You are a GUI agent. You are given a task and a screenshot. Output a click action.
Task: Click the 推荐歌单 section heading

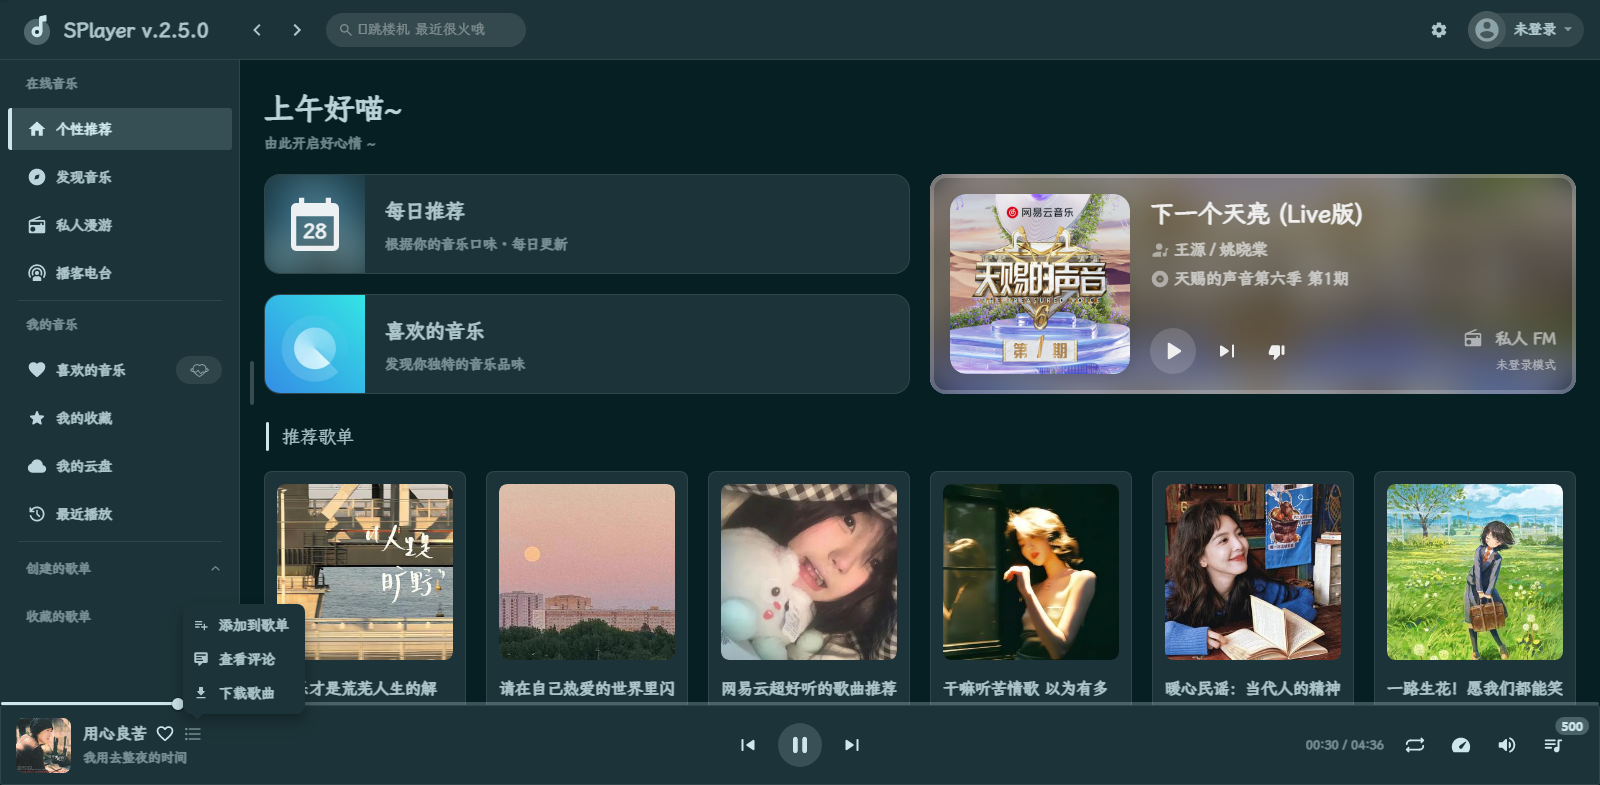click(318, 437)
